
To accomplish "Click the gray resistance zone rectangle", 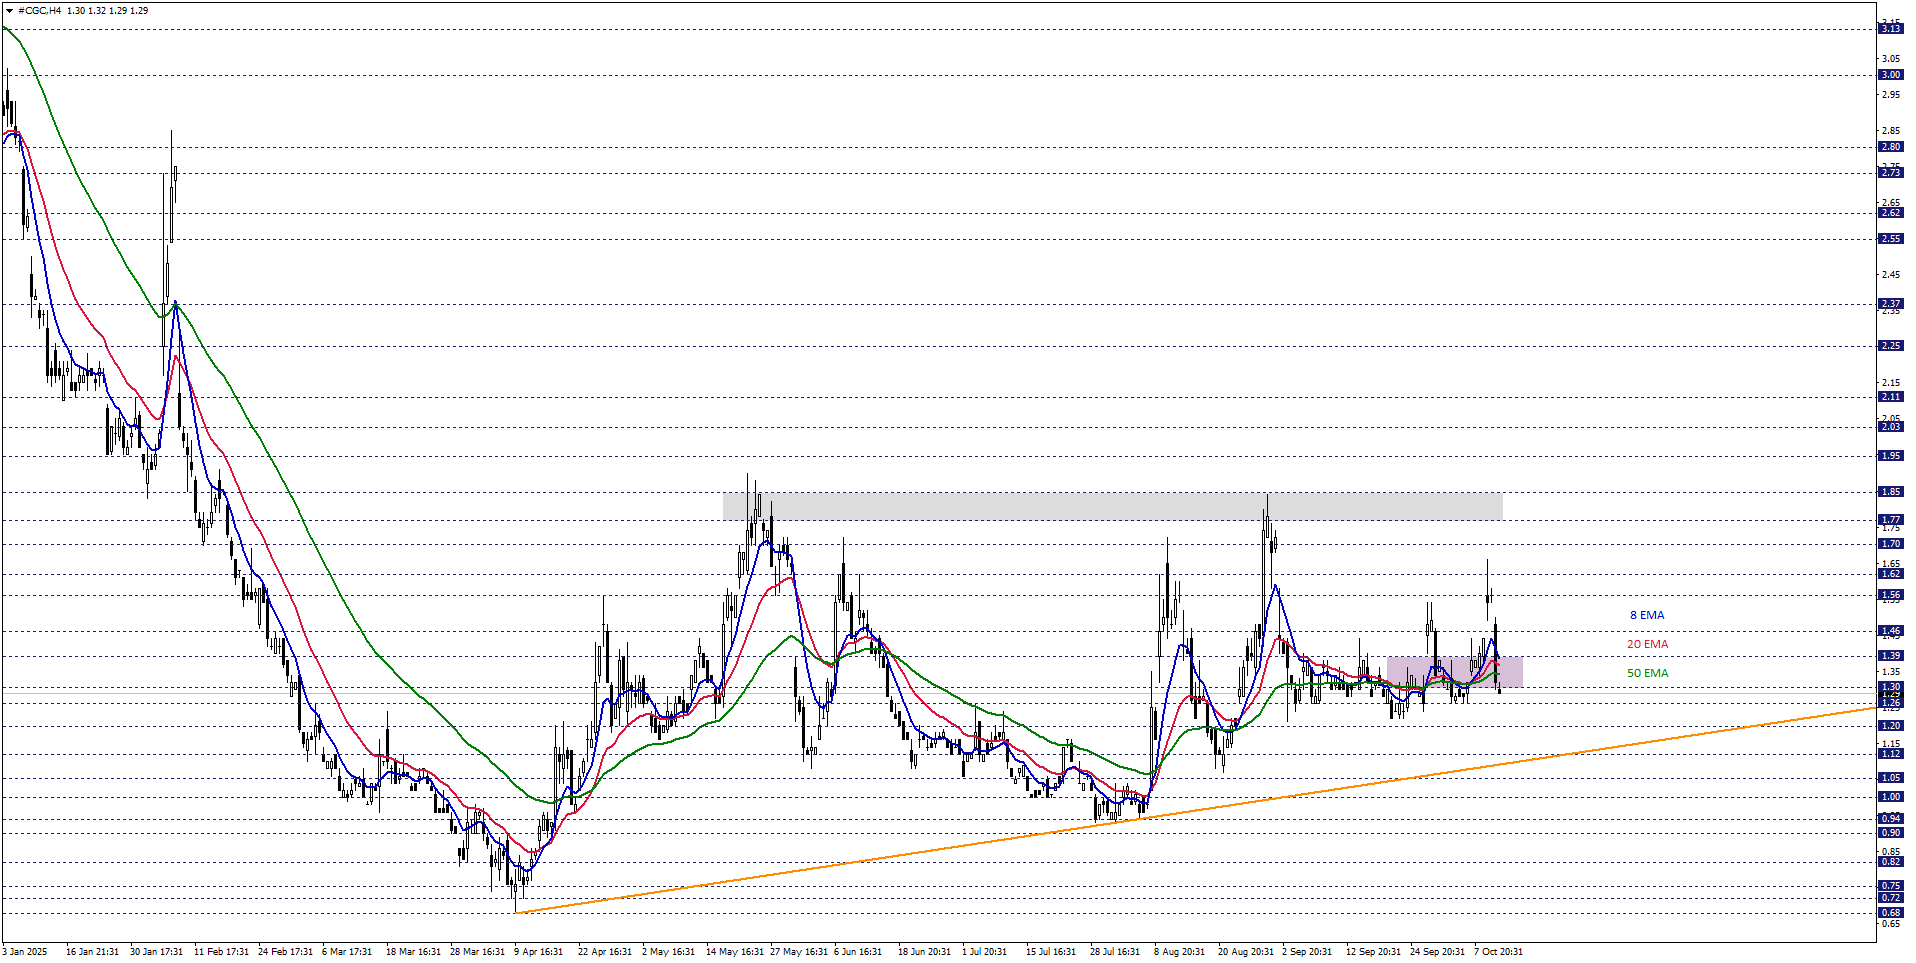I will pos(1112,506).
